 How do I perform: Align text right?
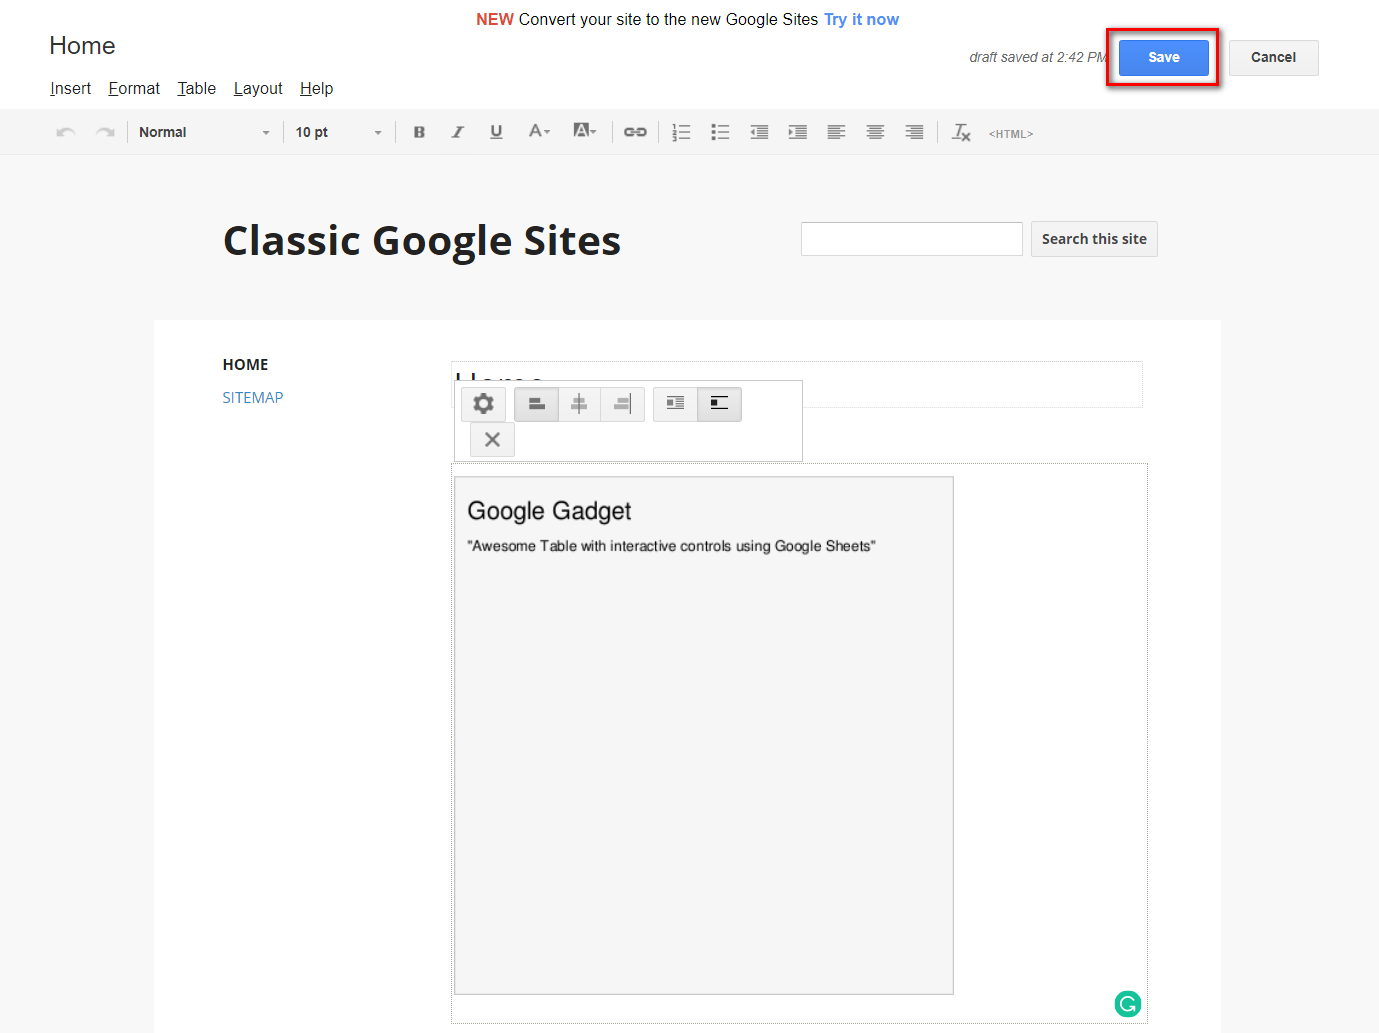click(914, 132)
